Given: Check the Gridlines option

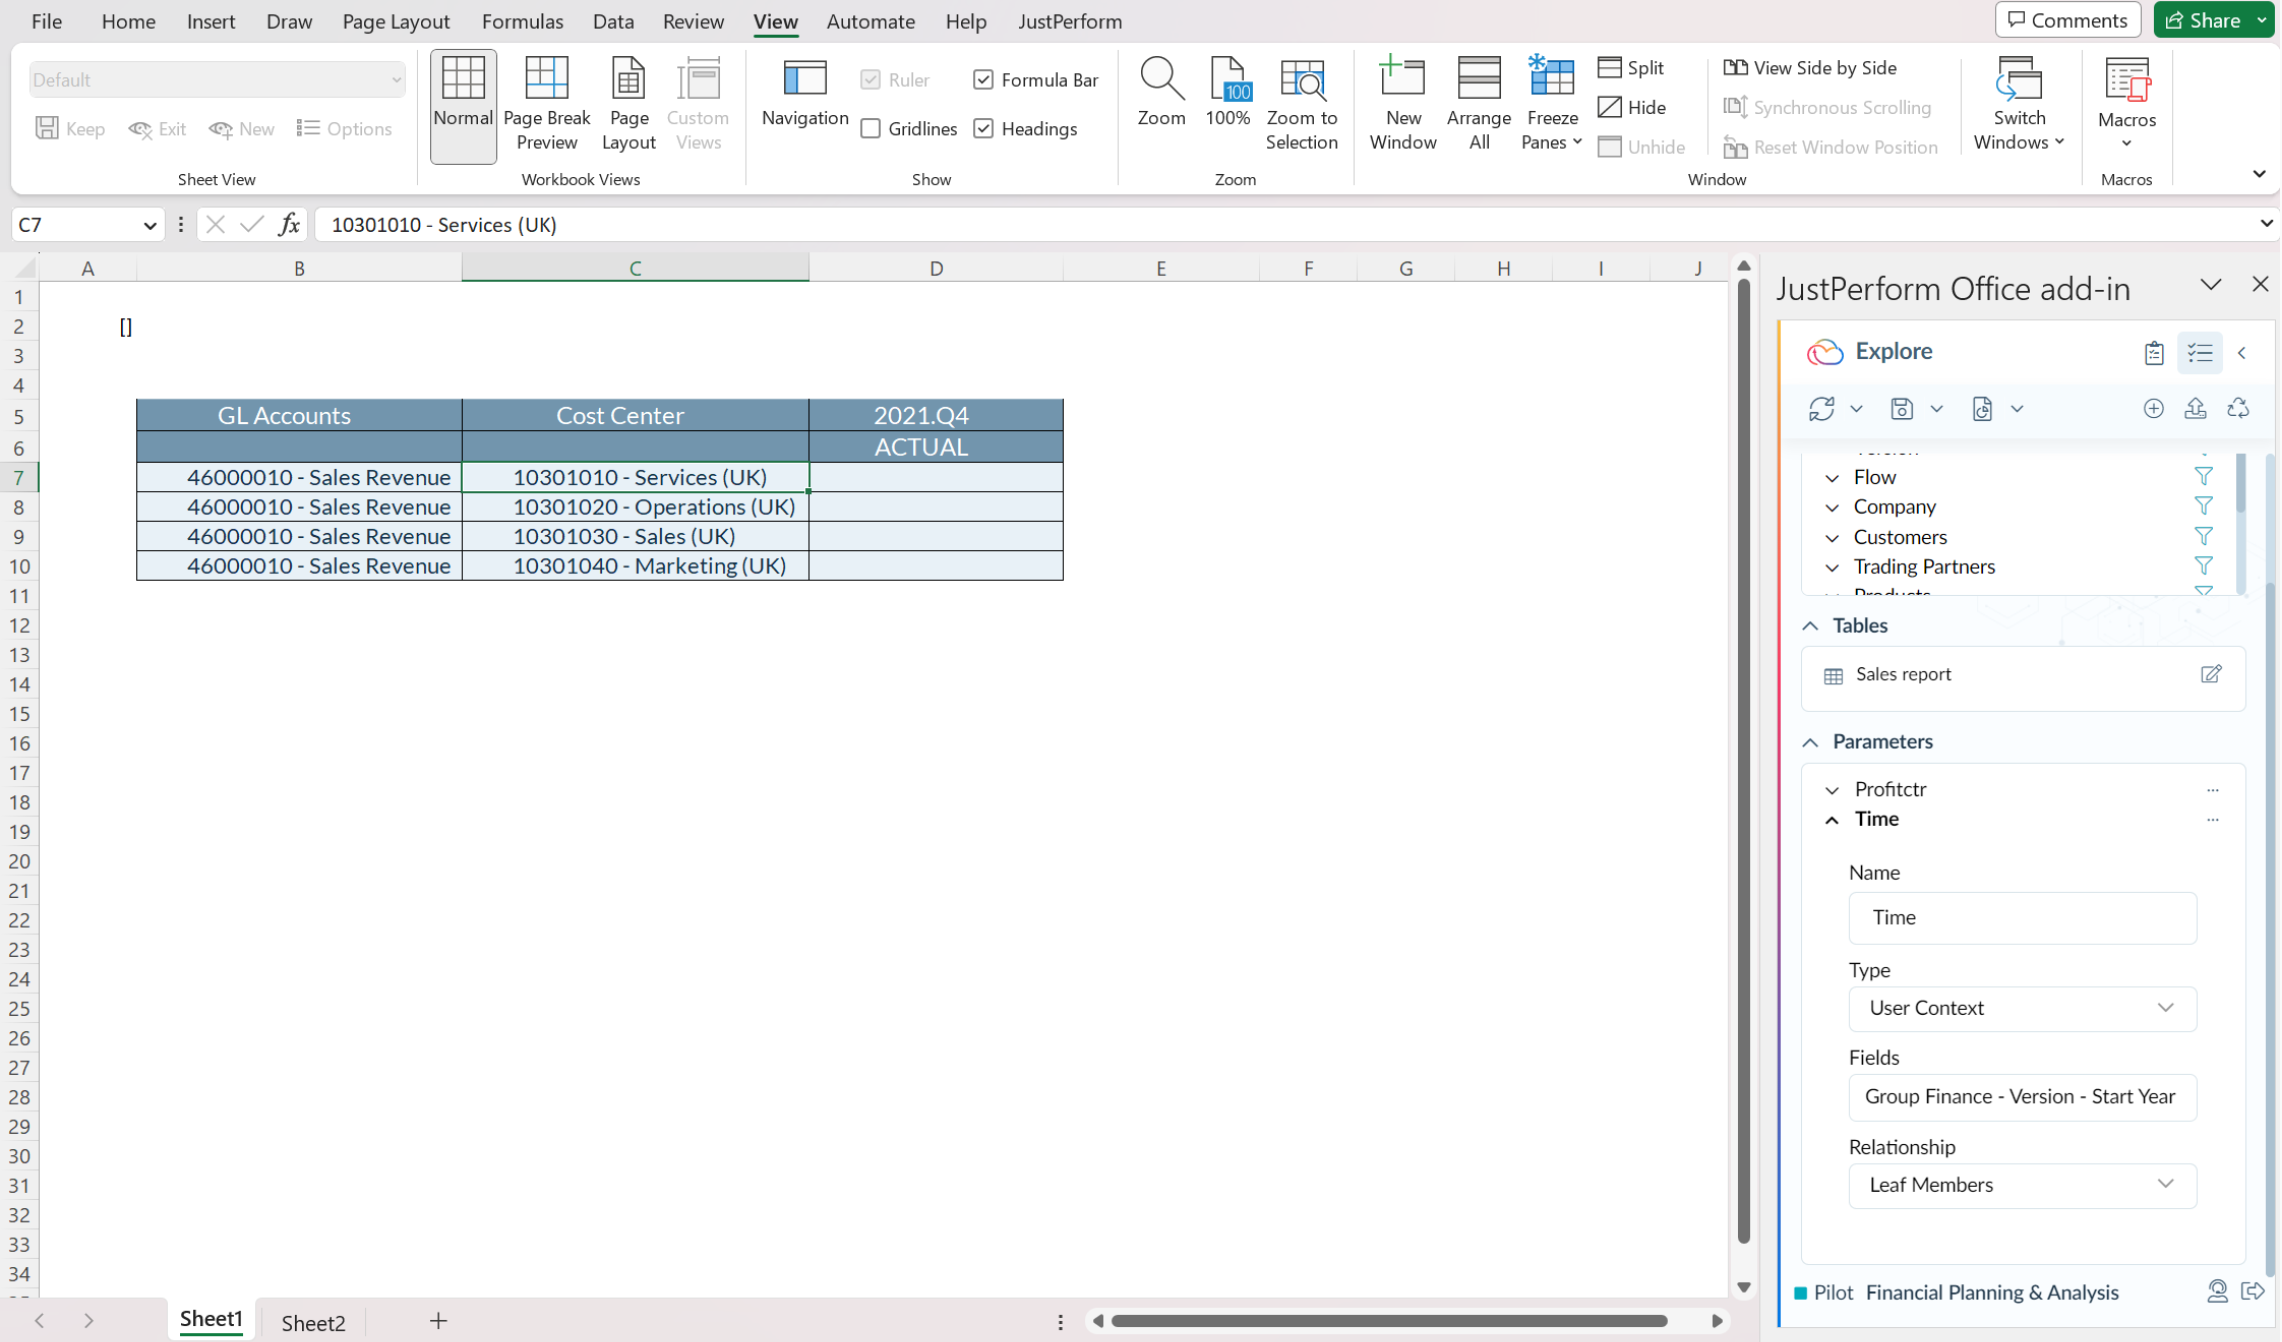Looking at the screenshot, I should 869,128.
